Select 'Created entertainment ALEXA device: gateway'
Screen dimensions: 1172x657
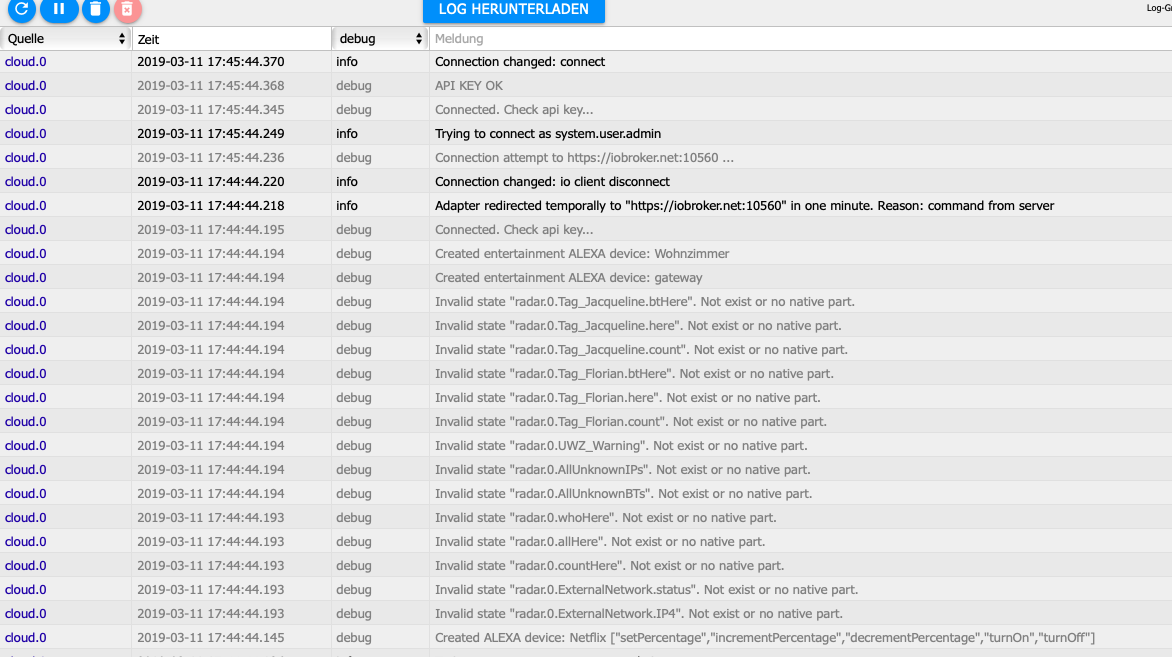569,278
